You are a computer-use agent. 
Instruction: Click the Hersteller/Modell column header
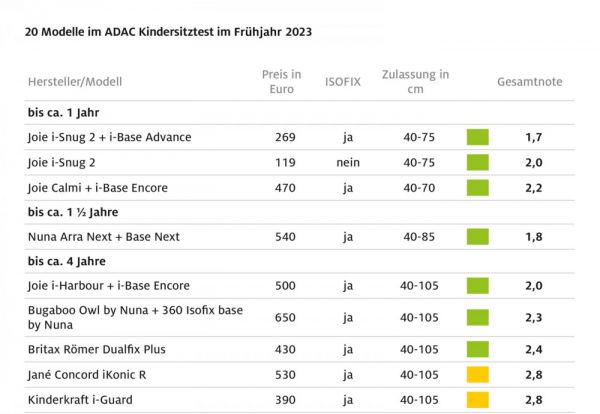75,81
